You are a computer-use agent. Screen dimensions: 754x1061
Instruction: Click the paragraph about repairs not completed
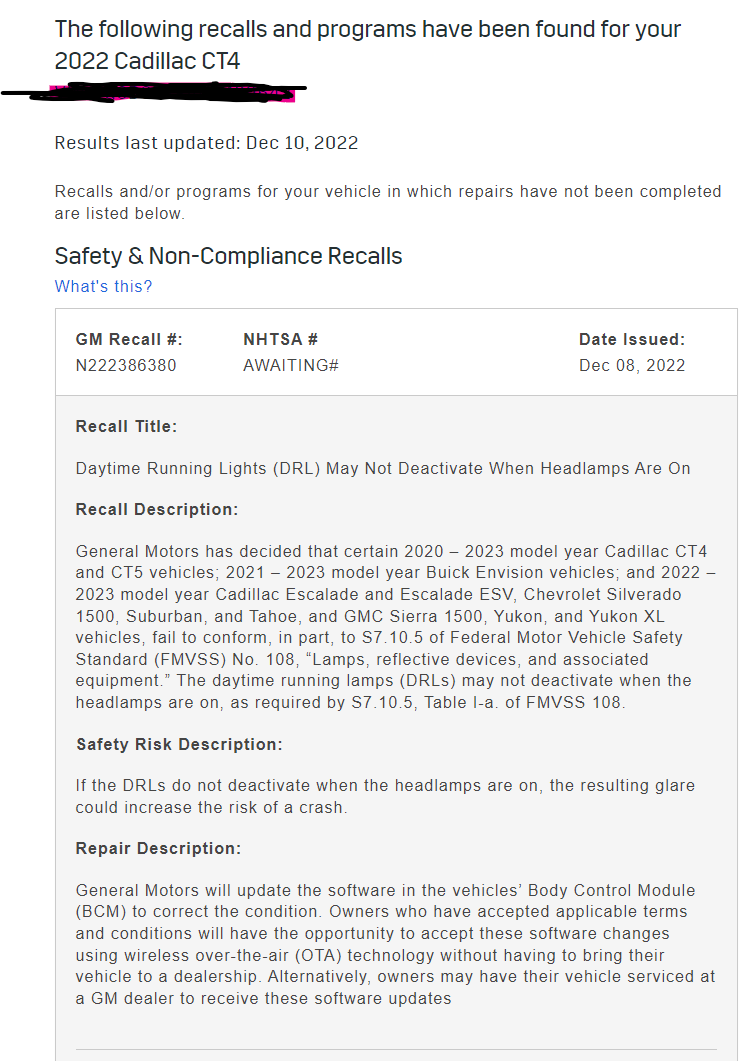coord(387,202)
